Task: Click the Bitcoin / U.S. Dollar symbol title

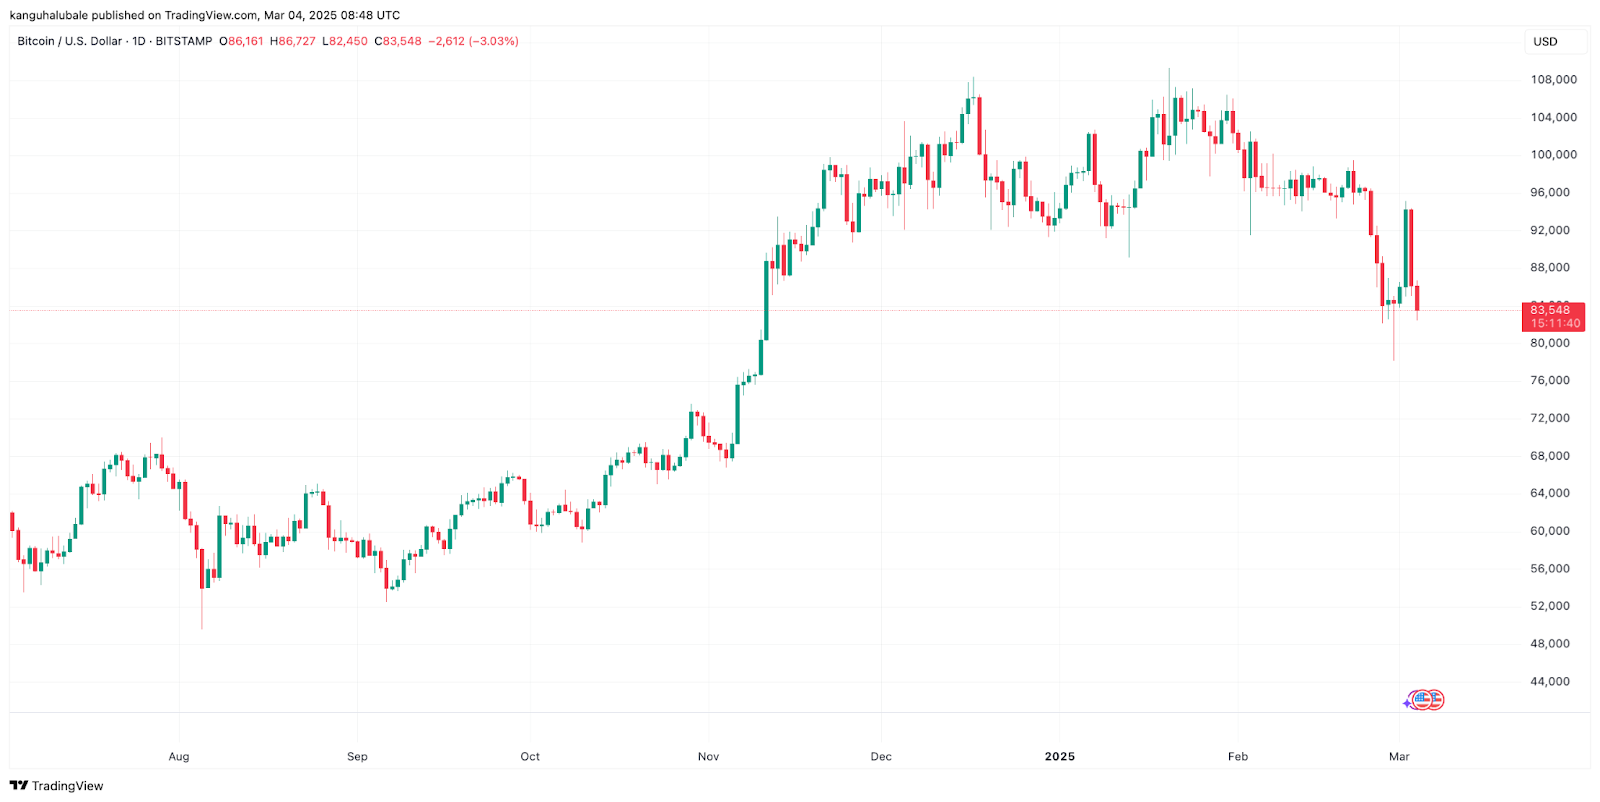Action: click(x=69, y=42)
